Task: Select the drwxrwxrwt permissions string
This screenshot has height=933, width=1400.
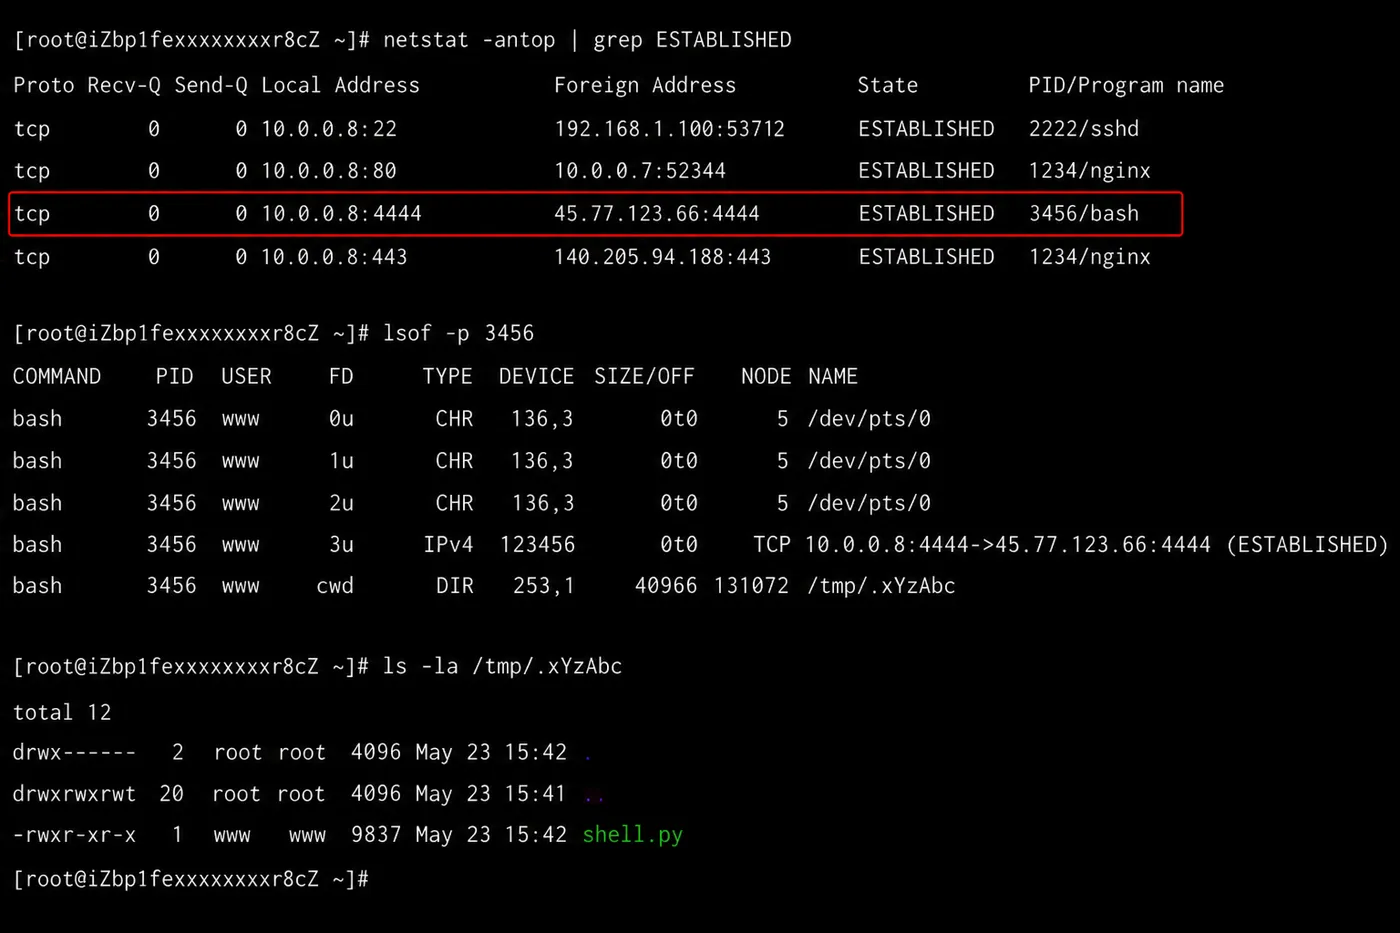Action: pos(74,794)
